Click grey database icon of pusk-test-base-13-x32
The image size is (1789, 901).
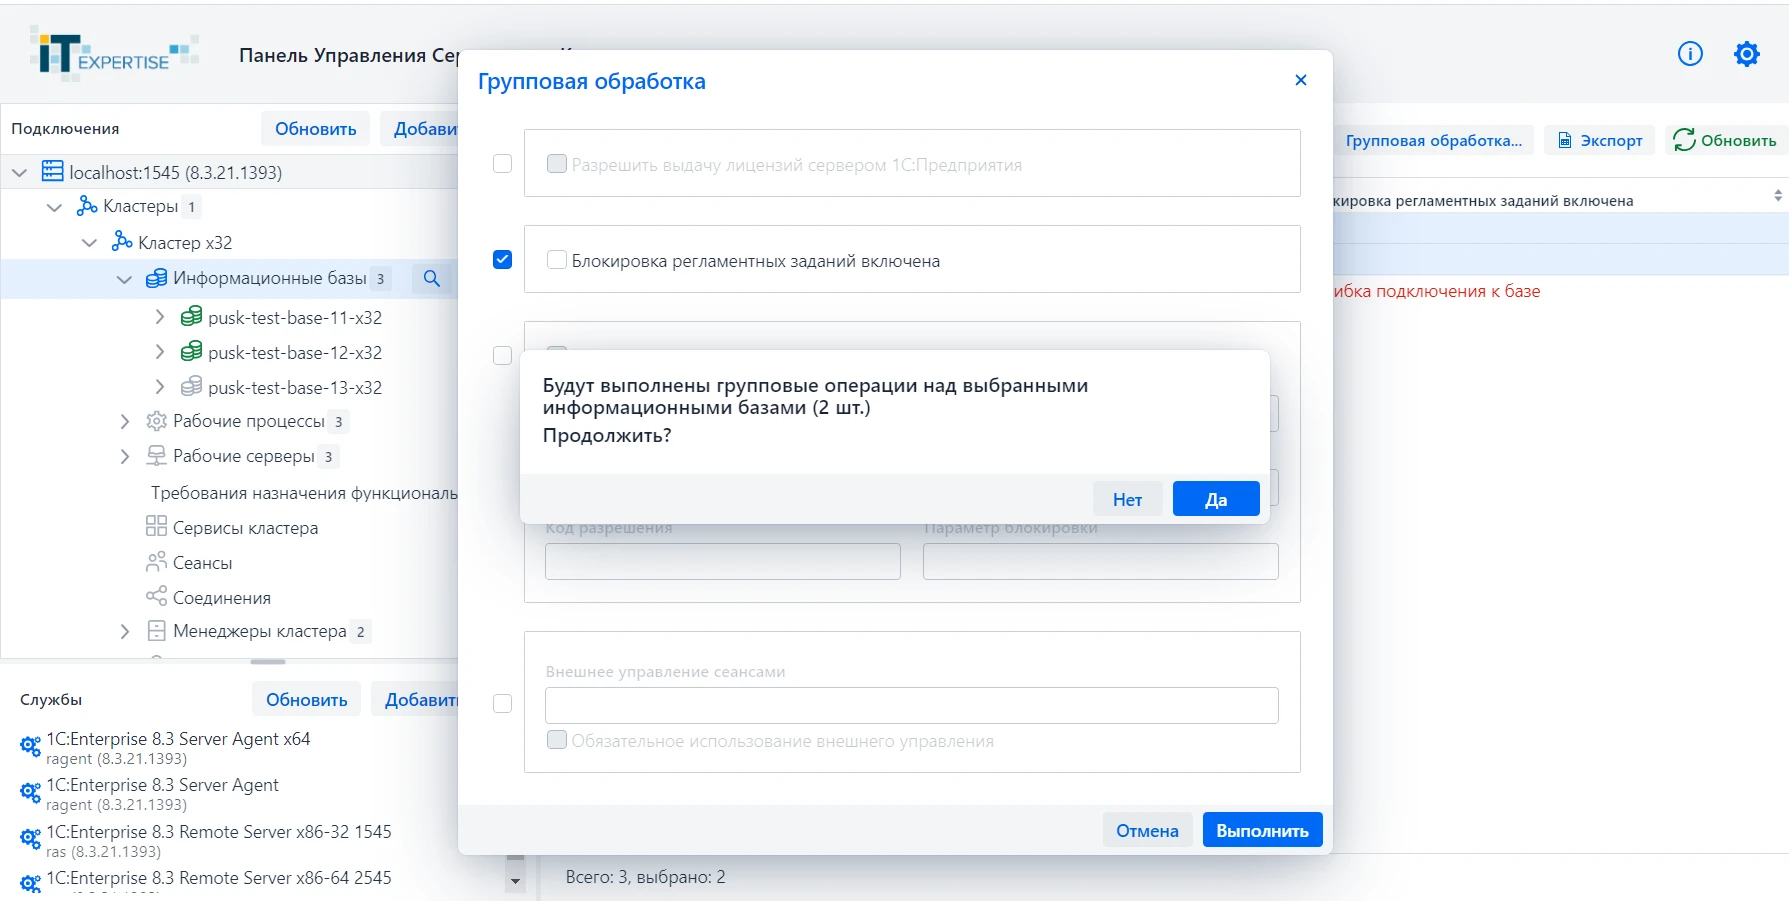(x=191, y=387)
